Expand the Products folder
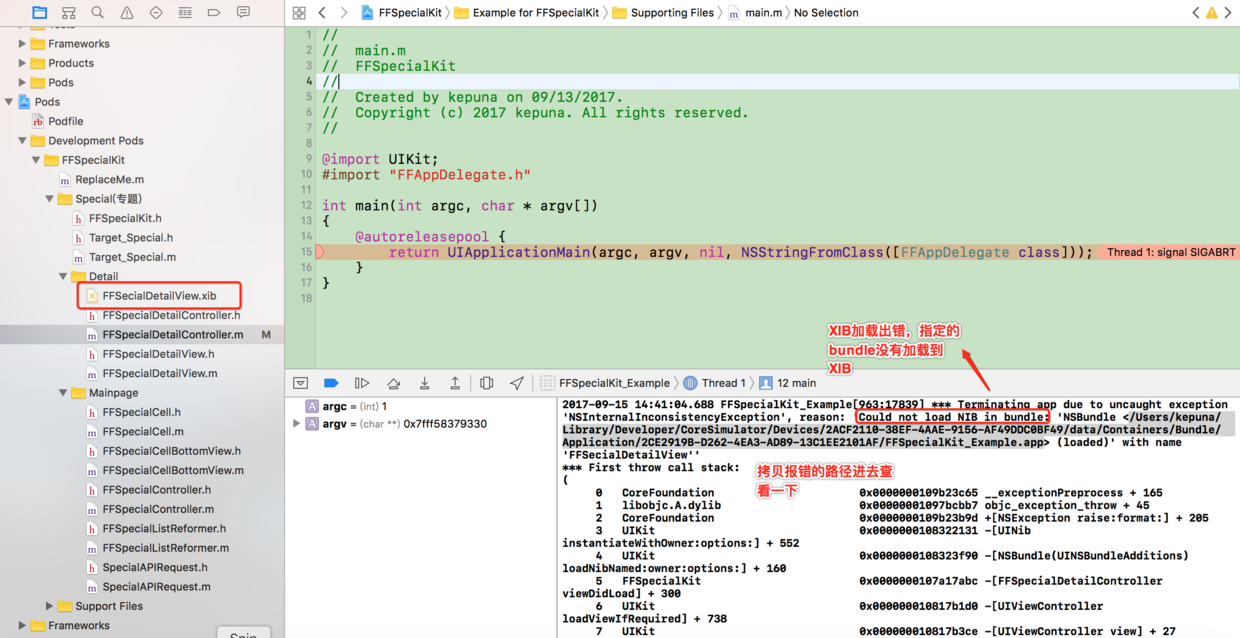 [22, 63]
